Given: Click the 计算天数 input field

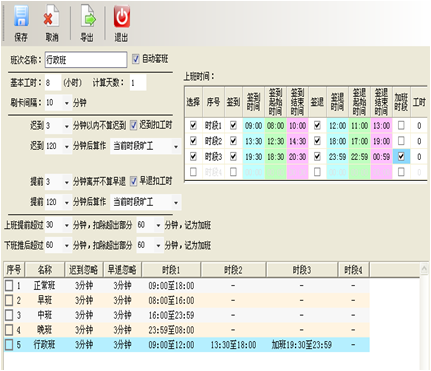Looking at the screenshot, I should point(137,83).
